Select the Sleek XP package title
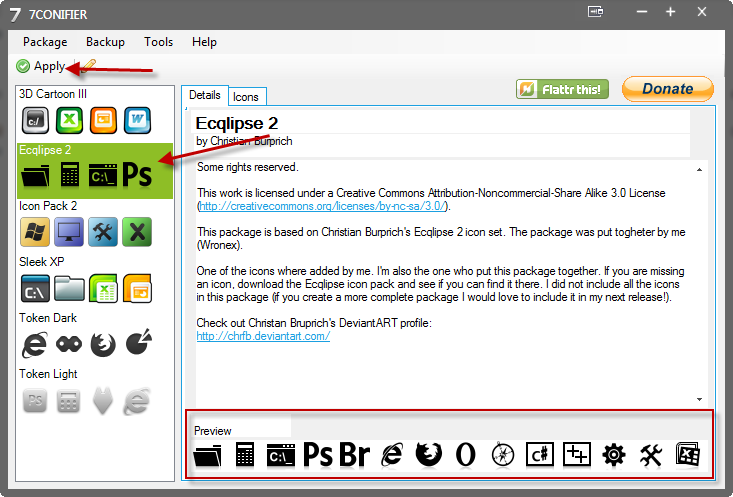 (42, 262)
